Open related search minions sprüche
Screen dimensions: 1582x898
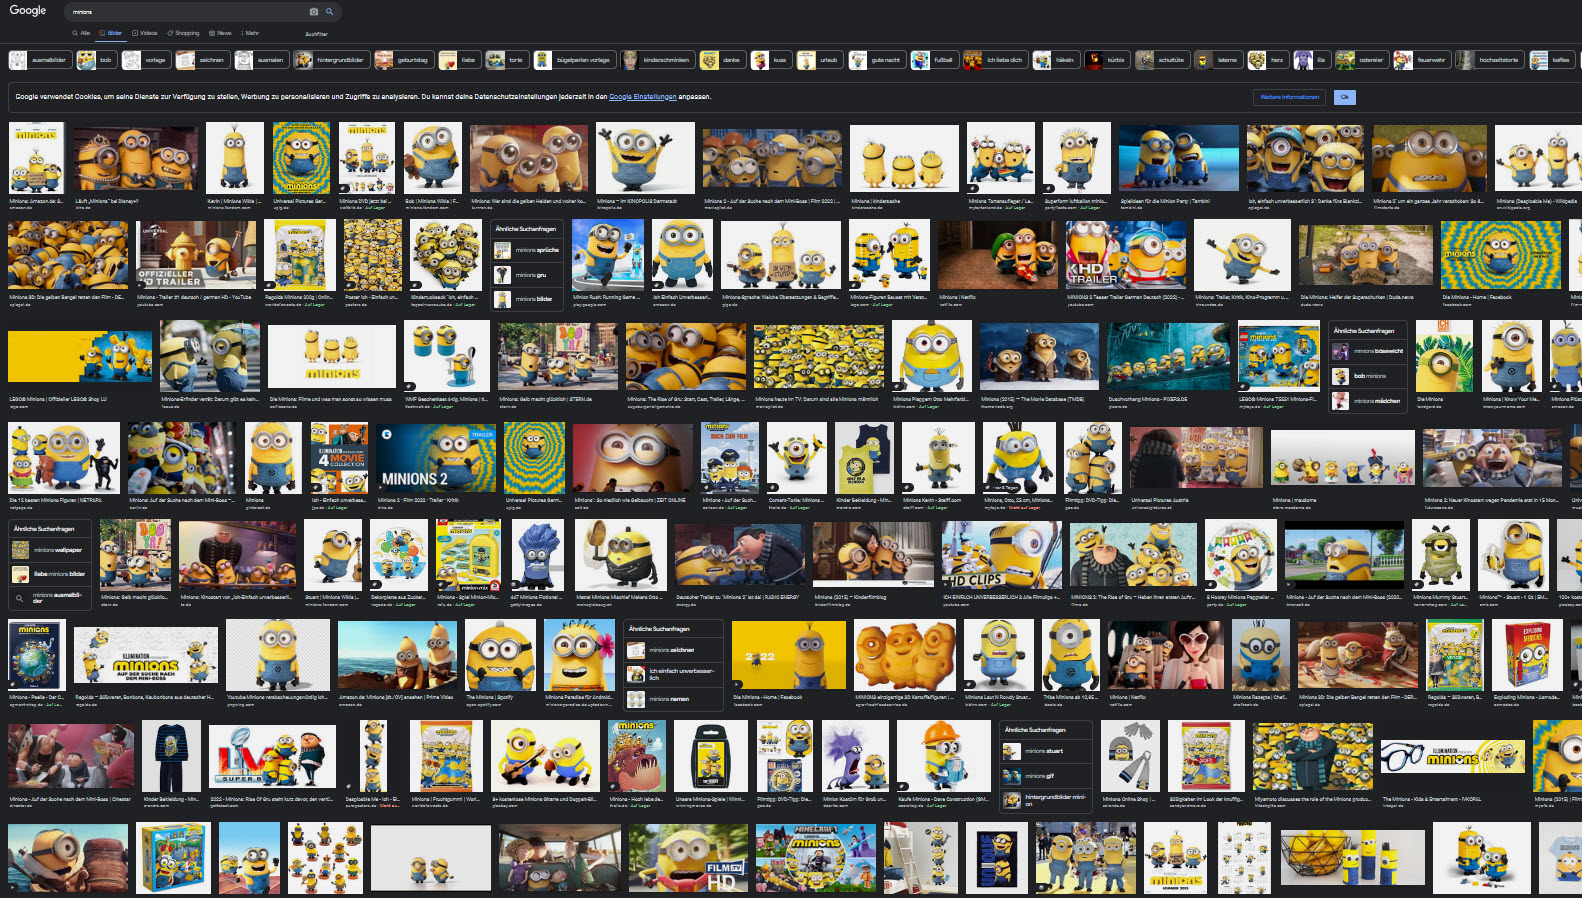click(526, 250)
